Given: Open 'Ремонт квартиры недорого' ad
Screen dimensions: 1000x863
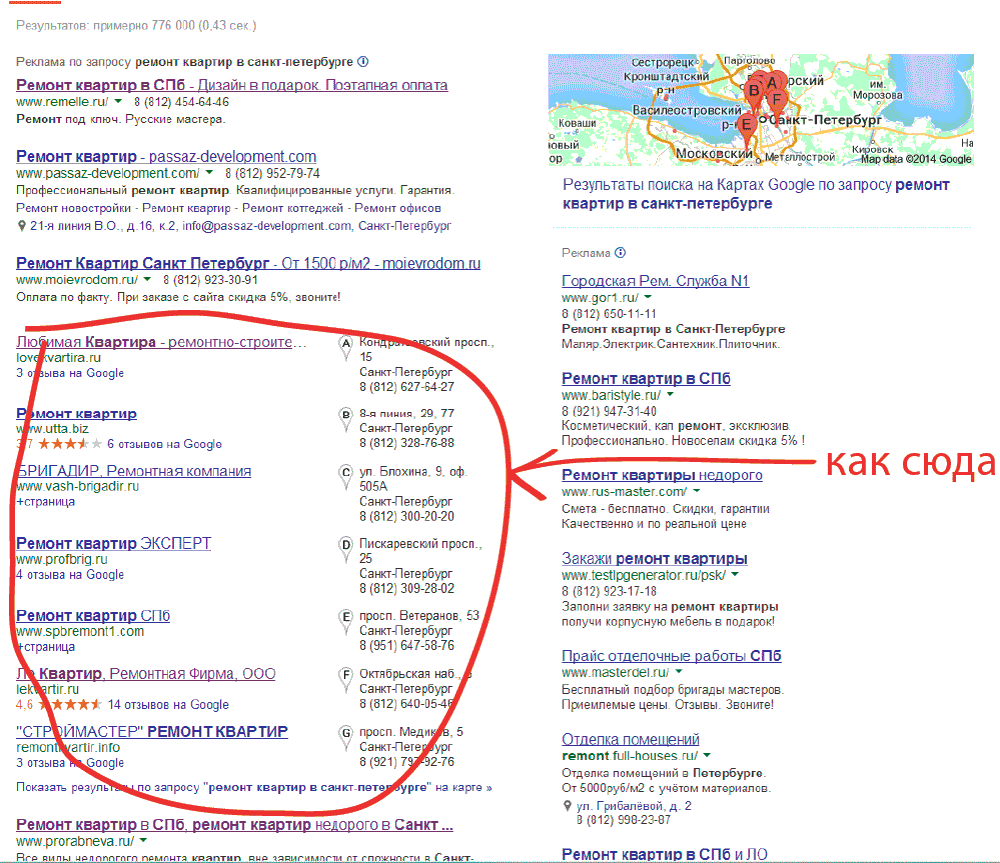Looking at the screenshot, I should click(662, 475).
